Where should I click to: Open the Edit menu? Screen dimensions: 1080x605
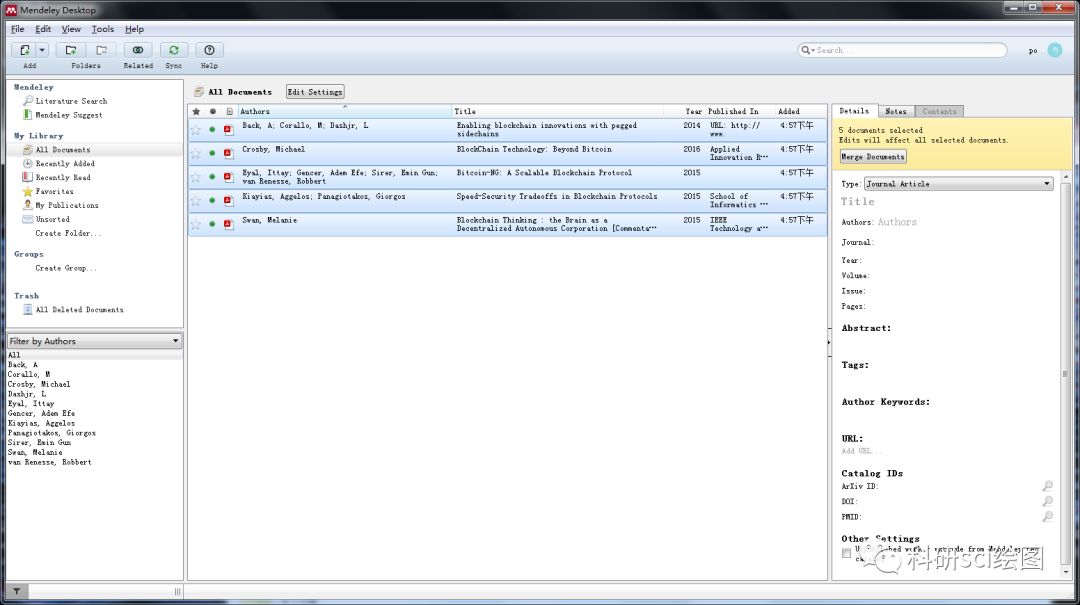43,29
